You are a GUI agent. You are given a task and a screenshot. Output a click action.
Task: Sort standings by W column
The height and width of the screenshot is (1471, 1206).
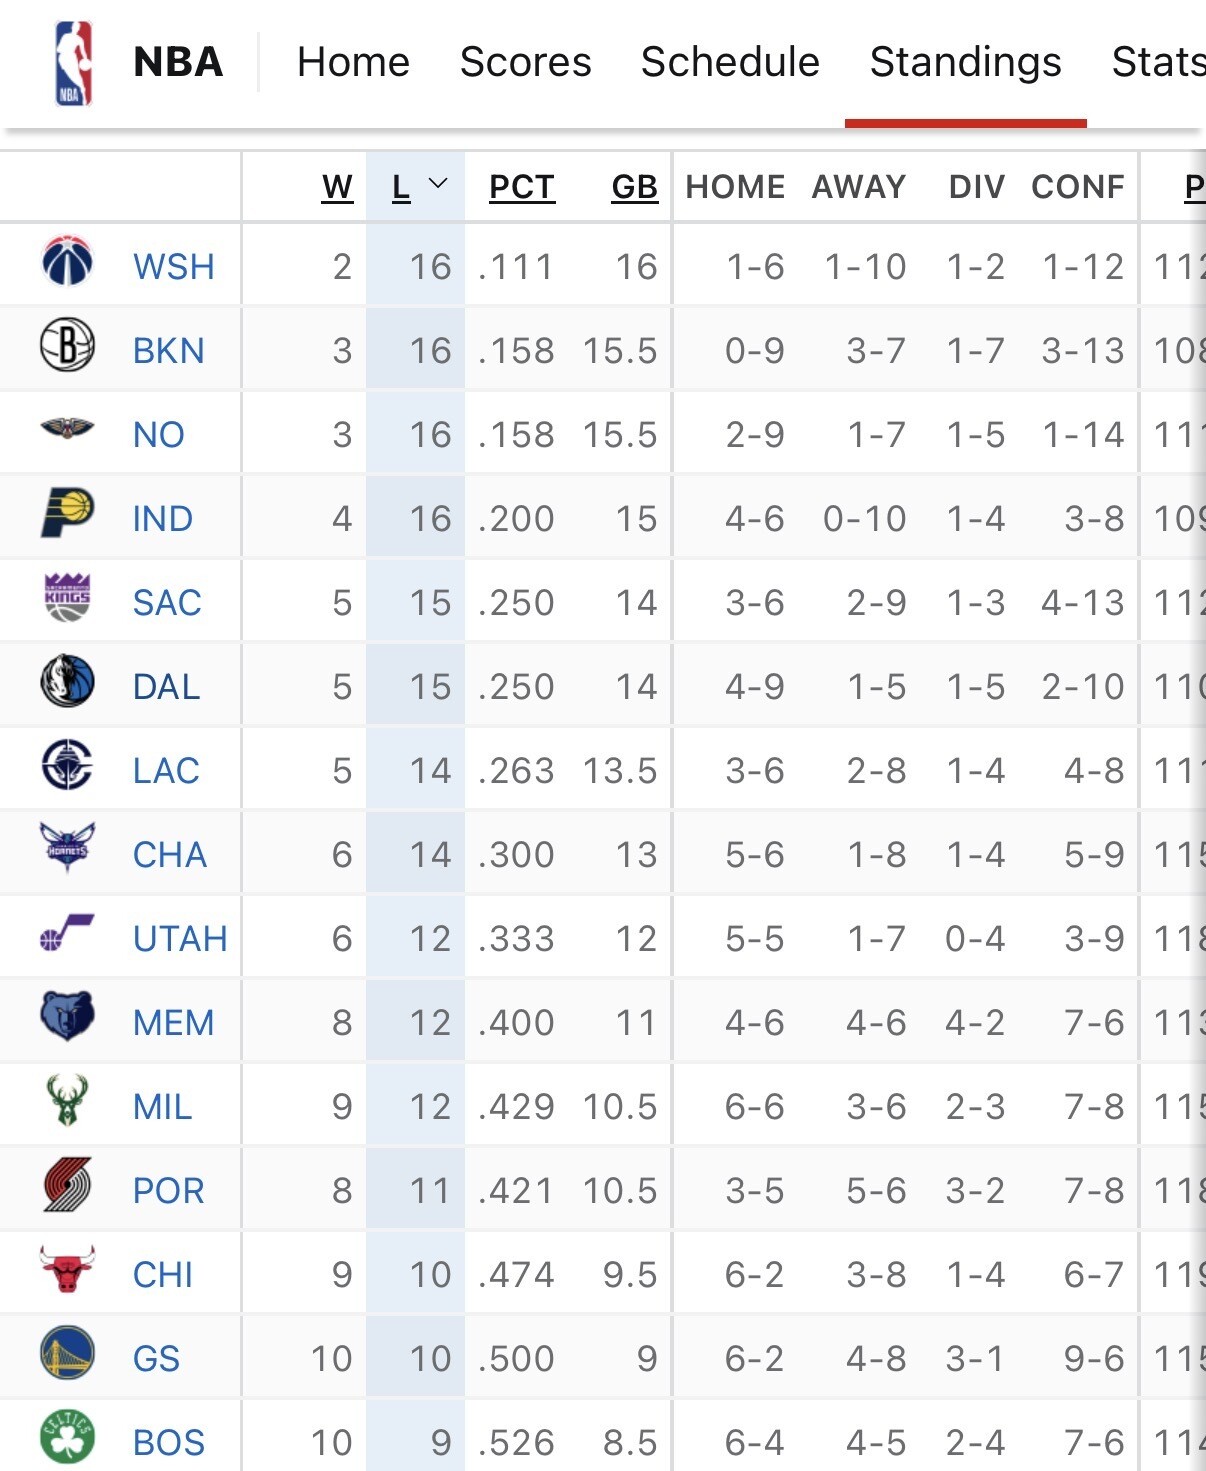click(x=337, y=187)
